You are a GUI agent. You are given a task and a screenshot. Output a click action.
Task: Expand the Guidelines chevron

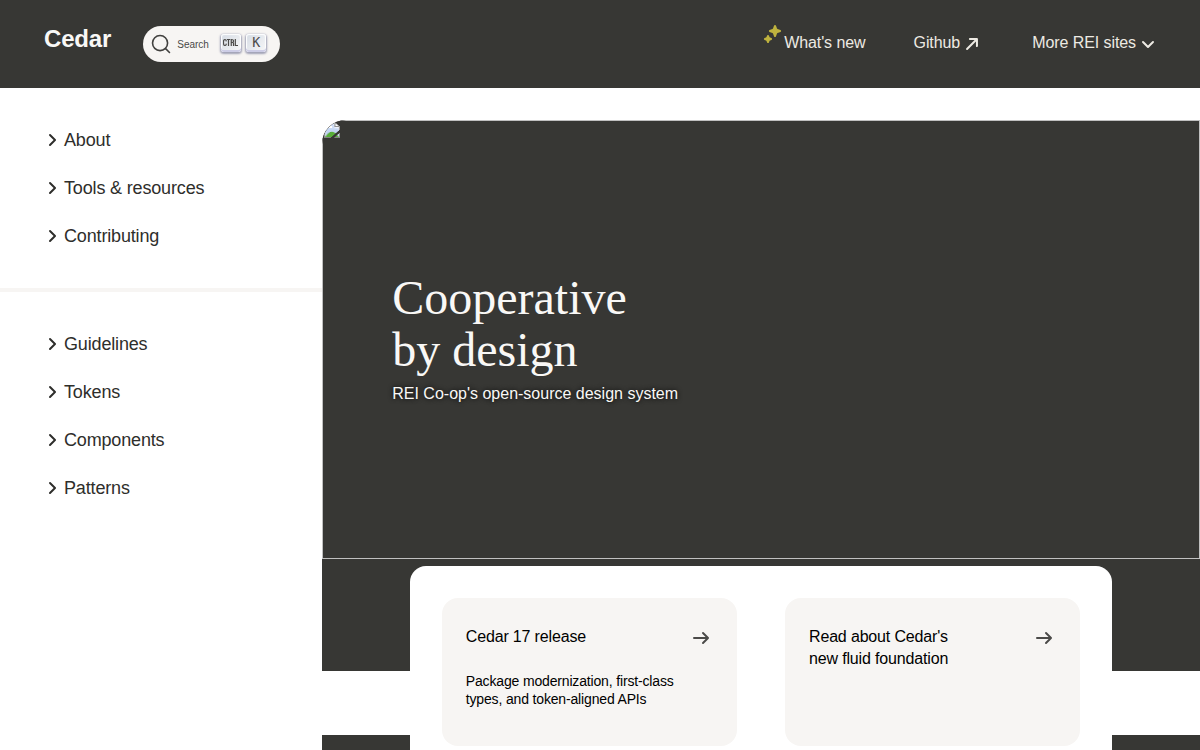pos(52,344)
